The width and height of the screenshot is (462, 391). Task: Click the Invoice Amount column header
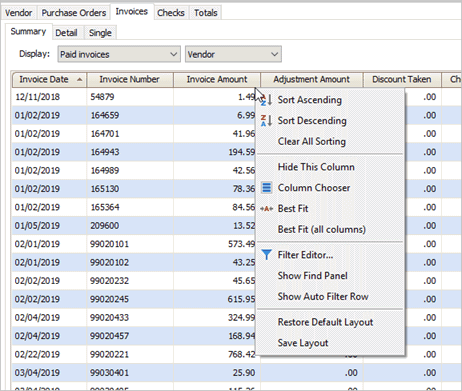(x=217, y=80)
